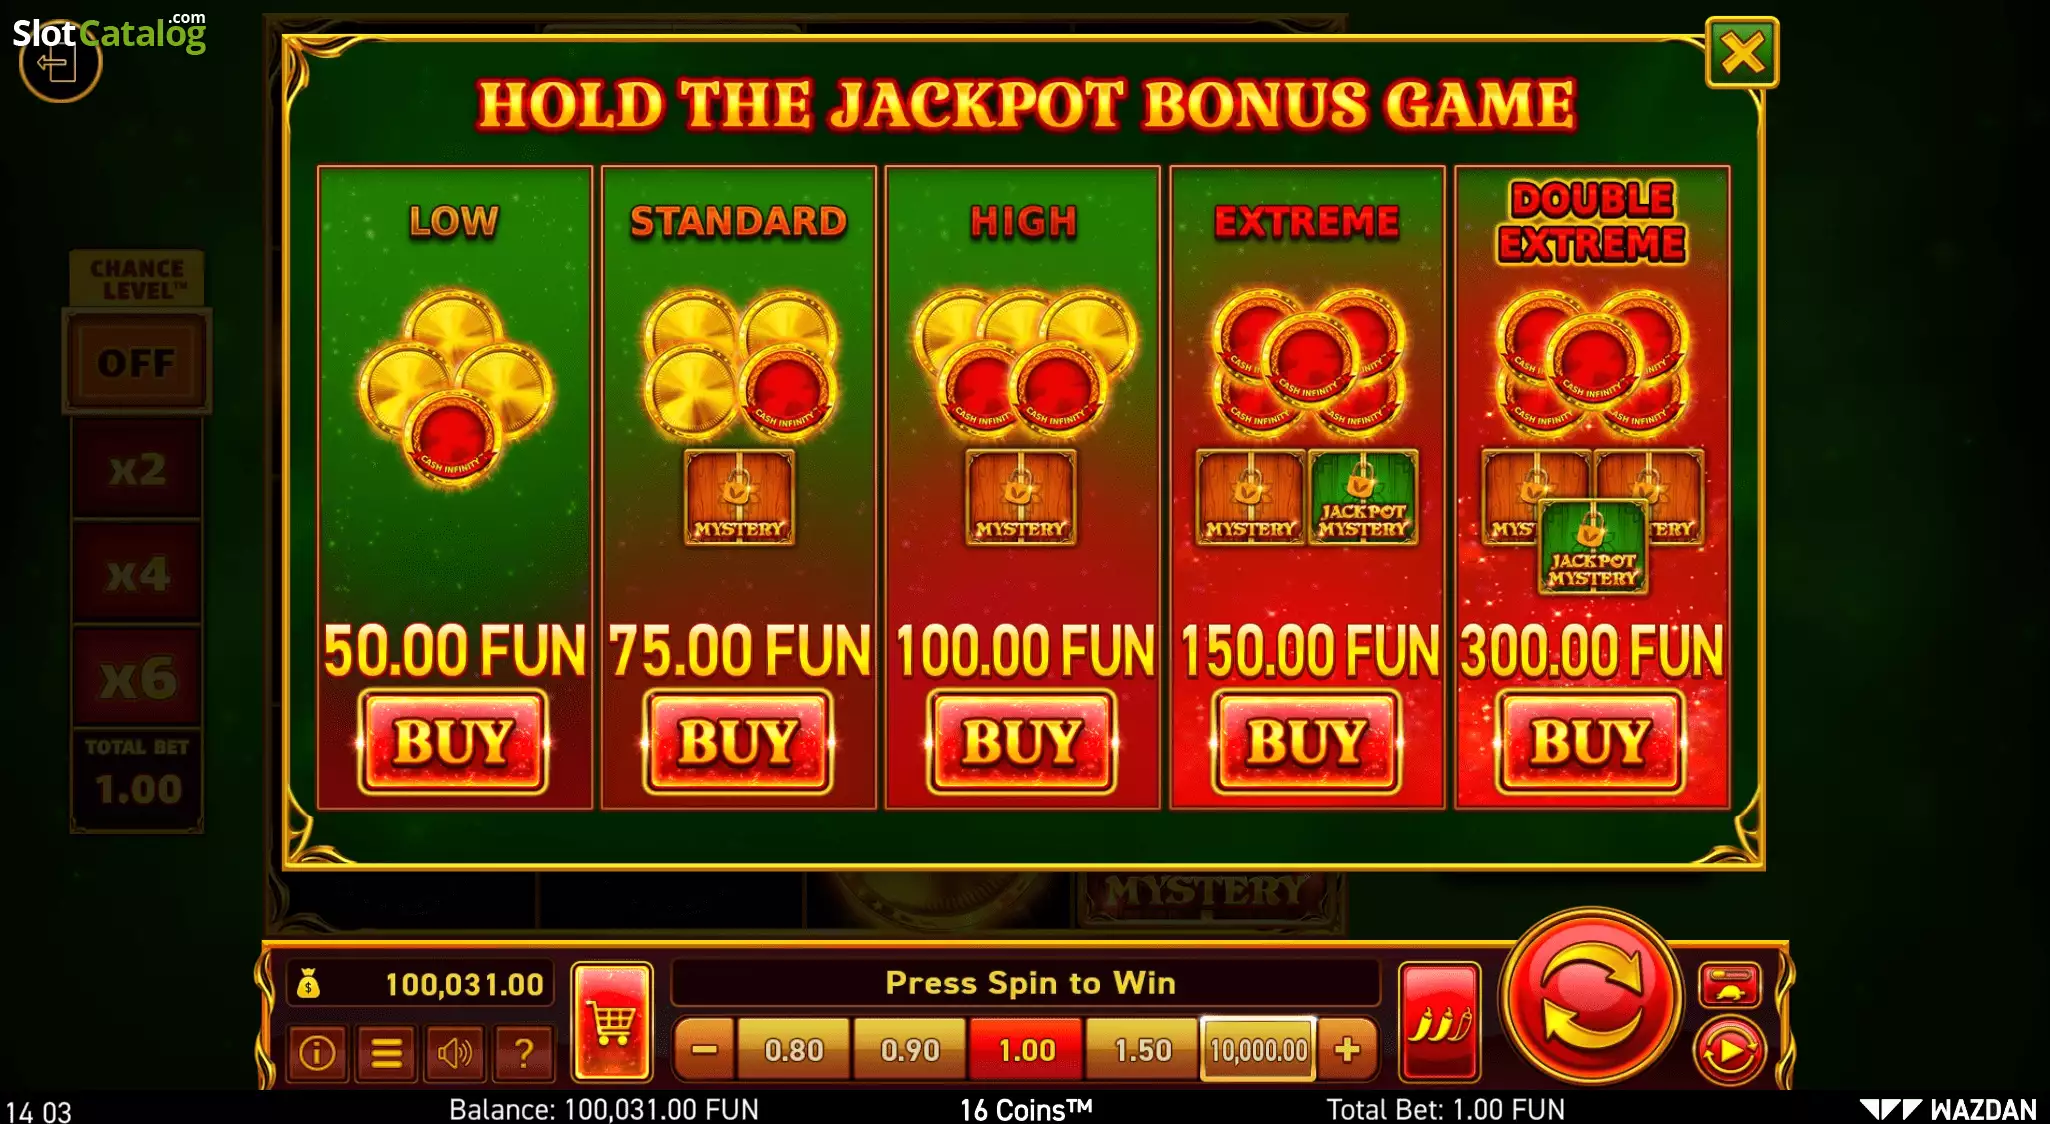
Task: Open the help question mark icon
Action: point(523,1053)
